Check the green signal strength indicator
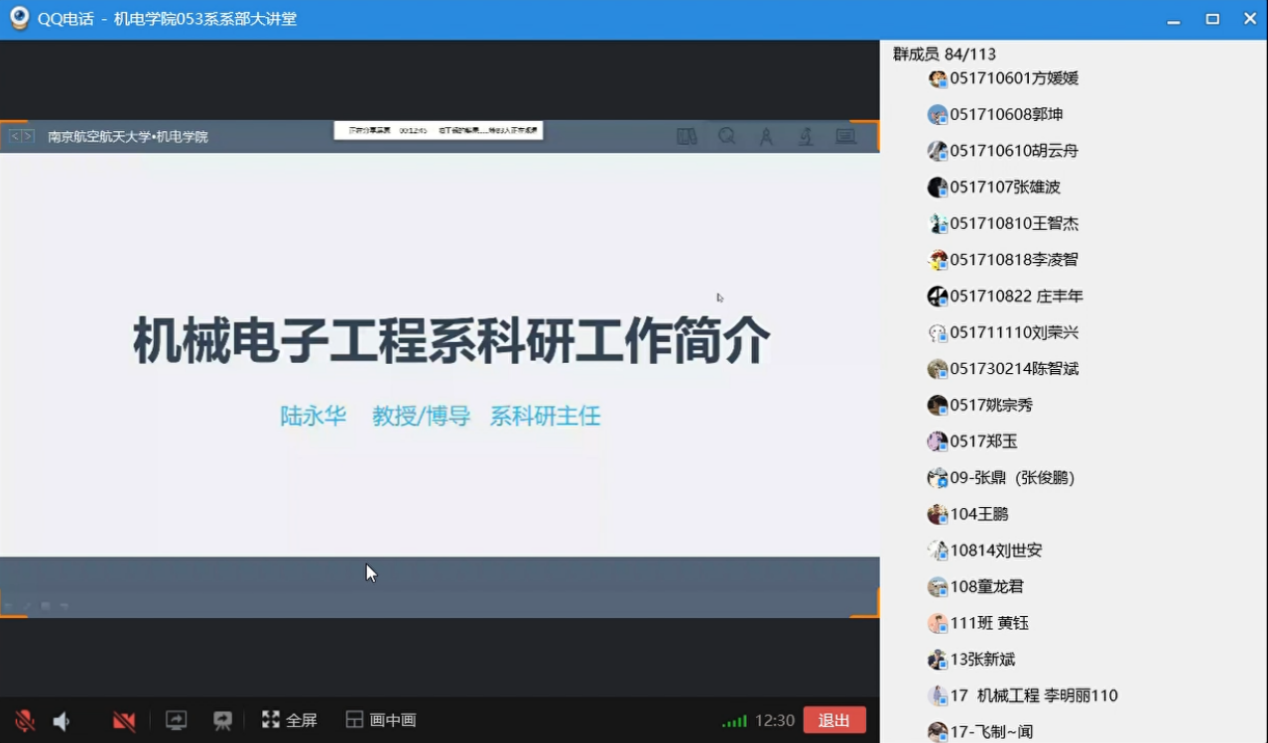 [735, 721]
